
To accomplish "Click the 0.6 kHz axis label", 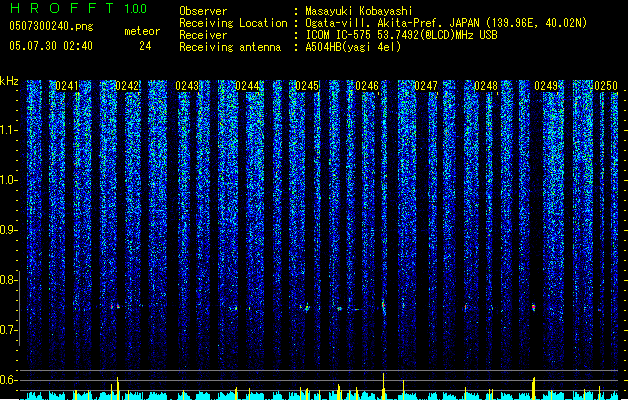I will point(8,380).
